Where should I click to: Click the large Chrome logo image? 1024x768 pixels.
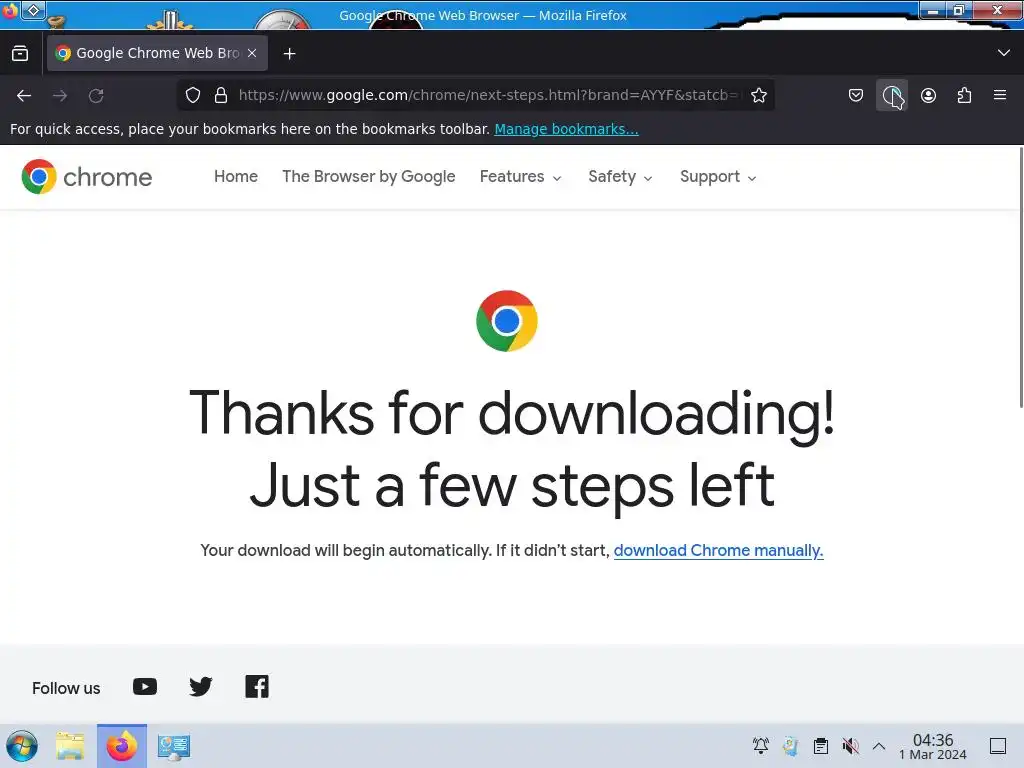coord(507,321)
